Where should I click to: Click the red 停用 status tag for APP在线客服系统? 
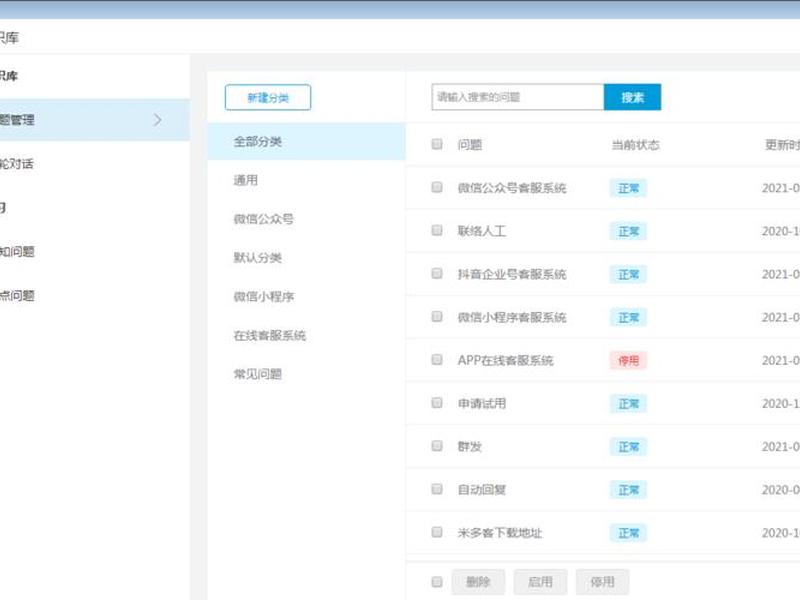(x=629, y=361)
